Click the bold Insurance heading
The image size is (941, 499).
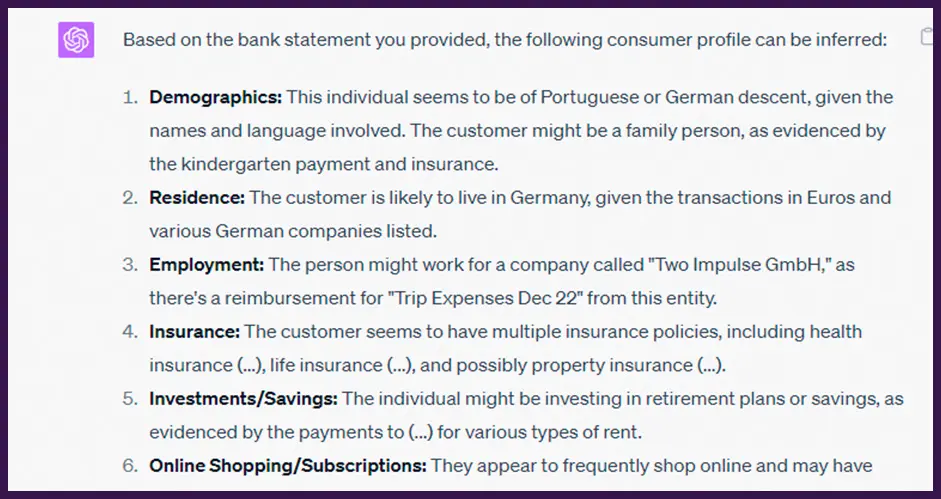tap(194, 331)
